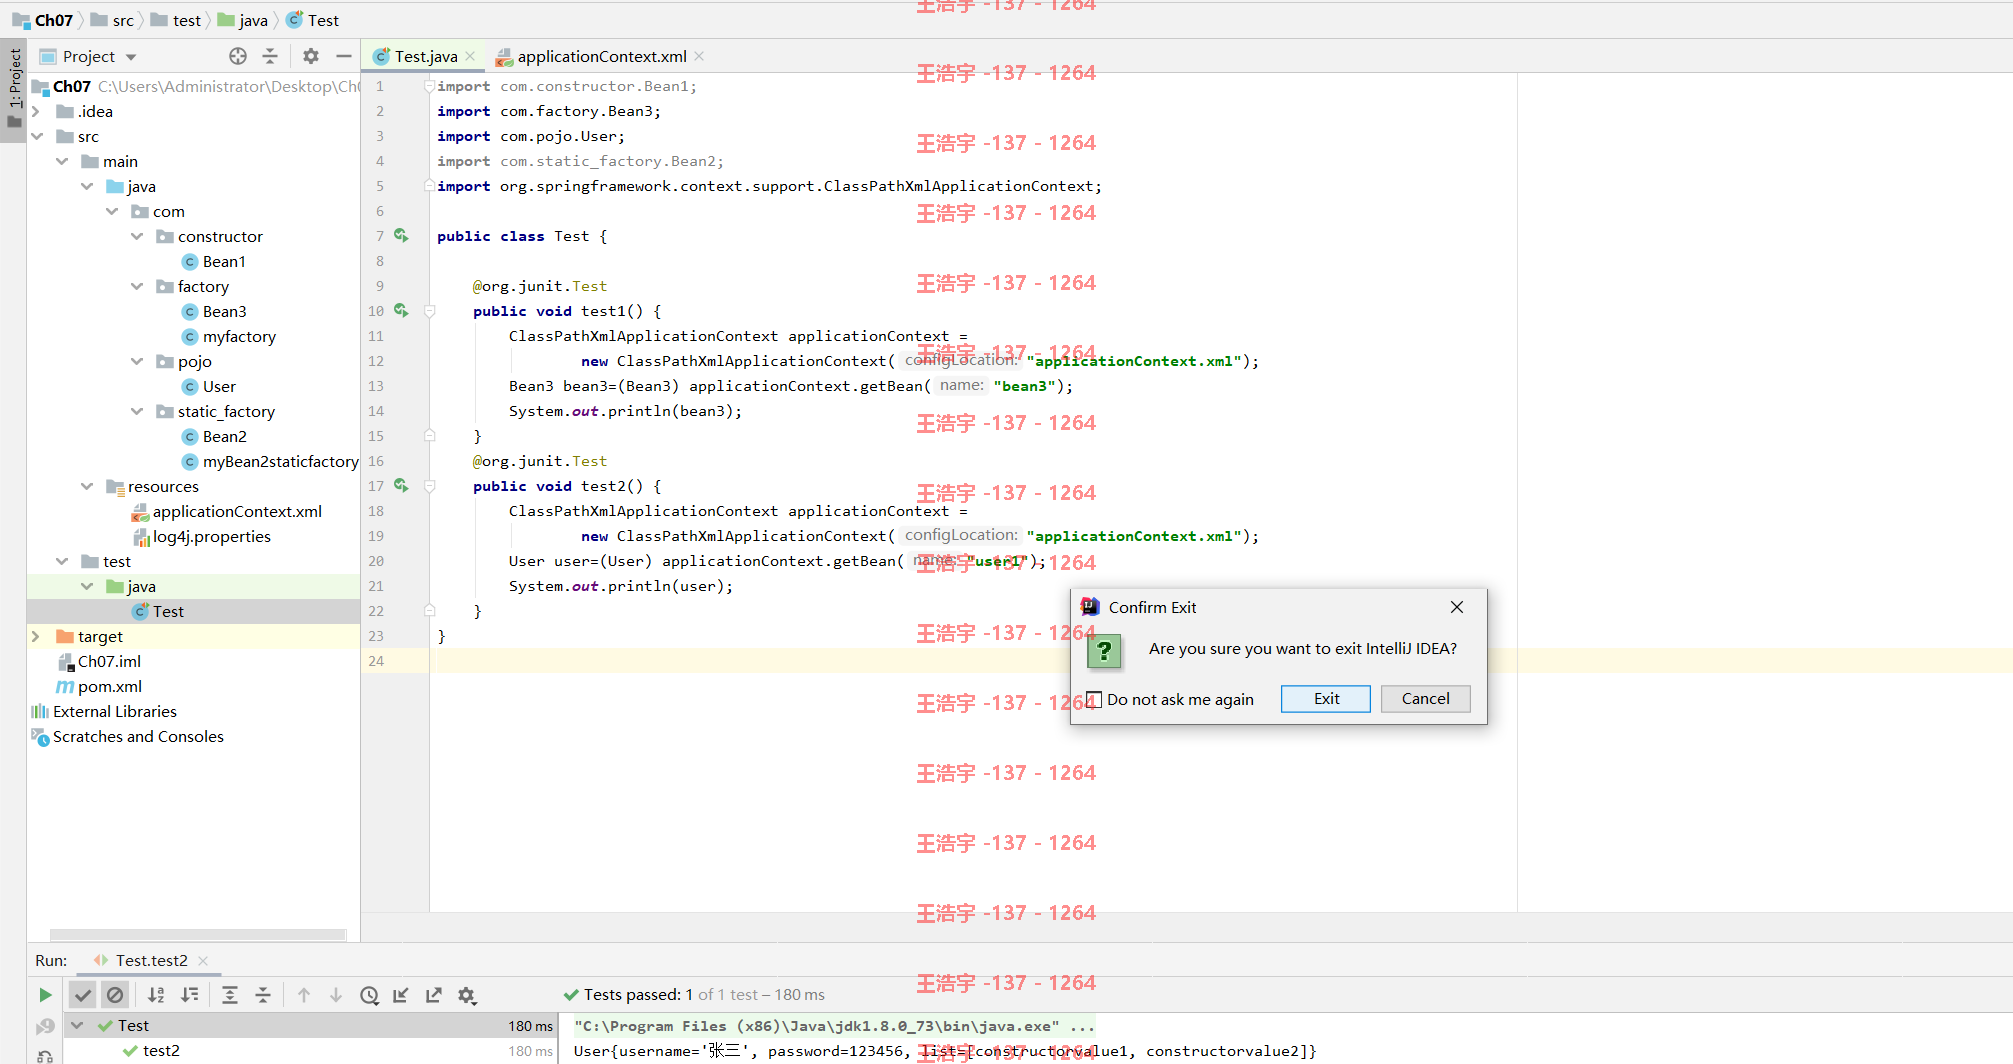2013x1064 pixels.
Task: Select myfactory class in project tree
Action: (228, 336)
